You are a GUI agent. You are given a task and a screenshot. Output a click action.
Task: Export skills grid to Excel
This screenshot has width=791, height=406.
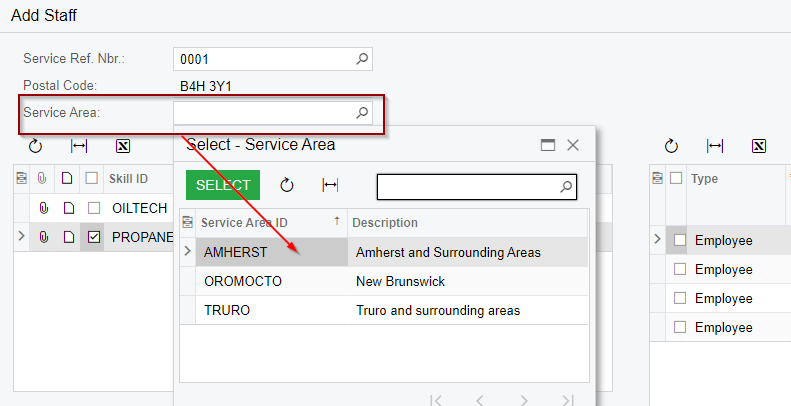[123, 146]
